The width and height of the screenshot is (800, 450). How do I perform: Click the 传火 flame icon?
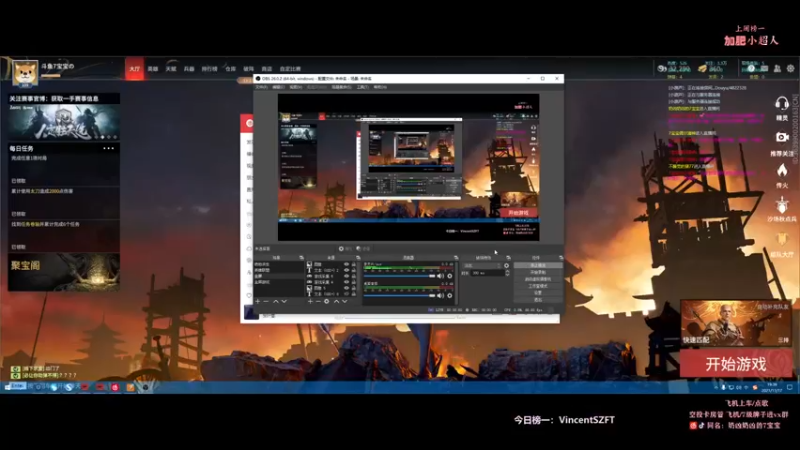point(782,170)
